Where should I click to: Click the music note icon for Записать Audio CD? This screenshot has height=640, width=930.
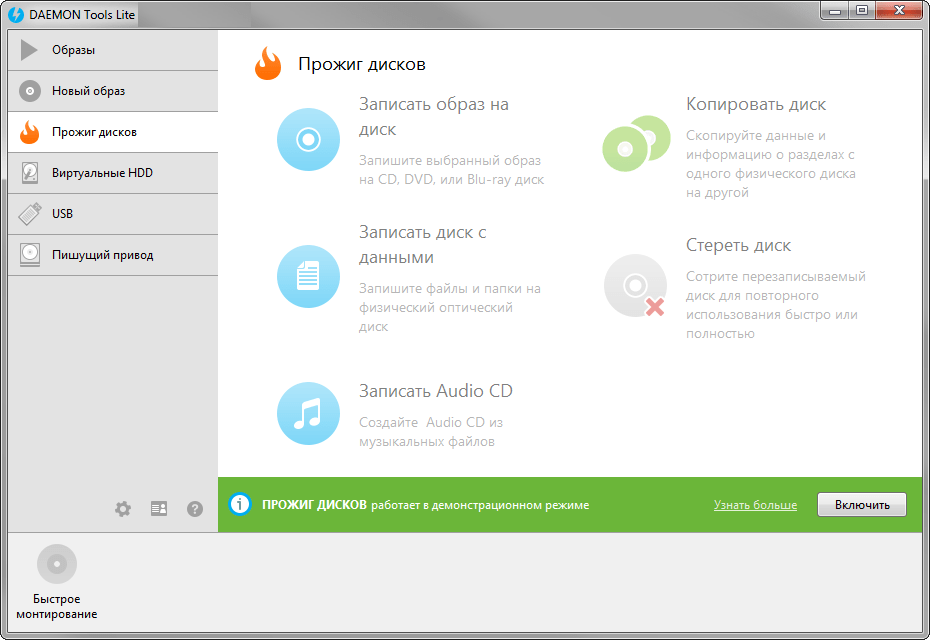[x=308, y=413]
